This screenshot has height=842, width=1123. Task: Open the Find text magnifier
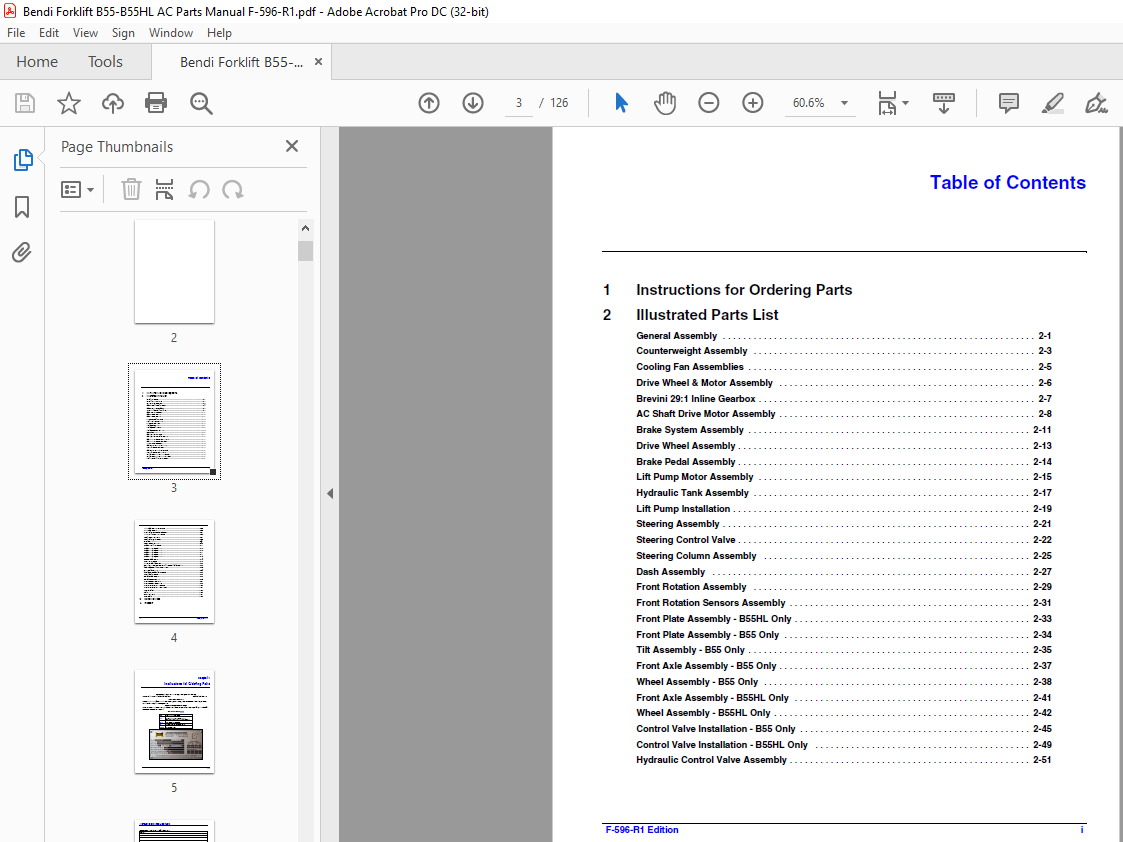pyautogui.click(x=201, y=103)
